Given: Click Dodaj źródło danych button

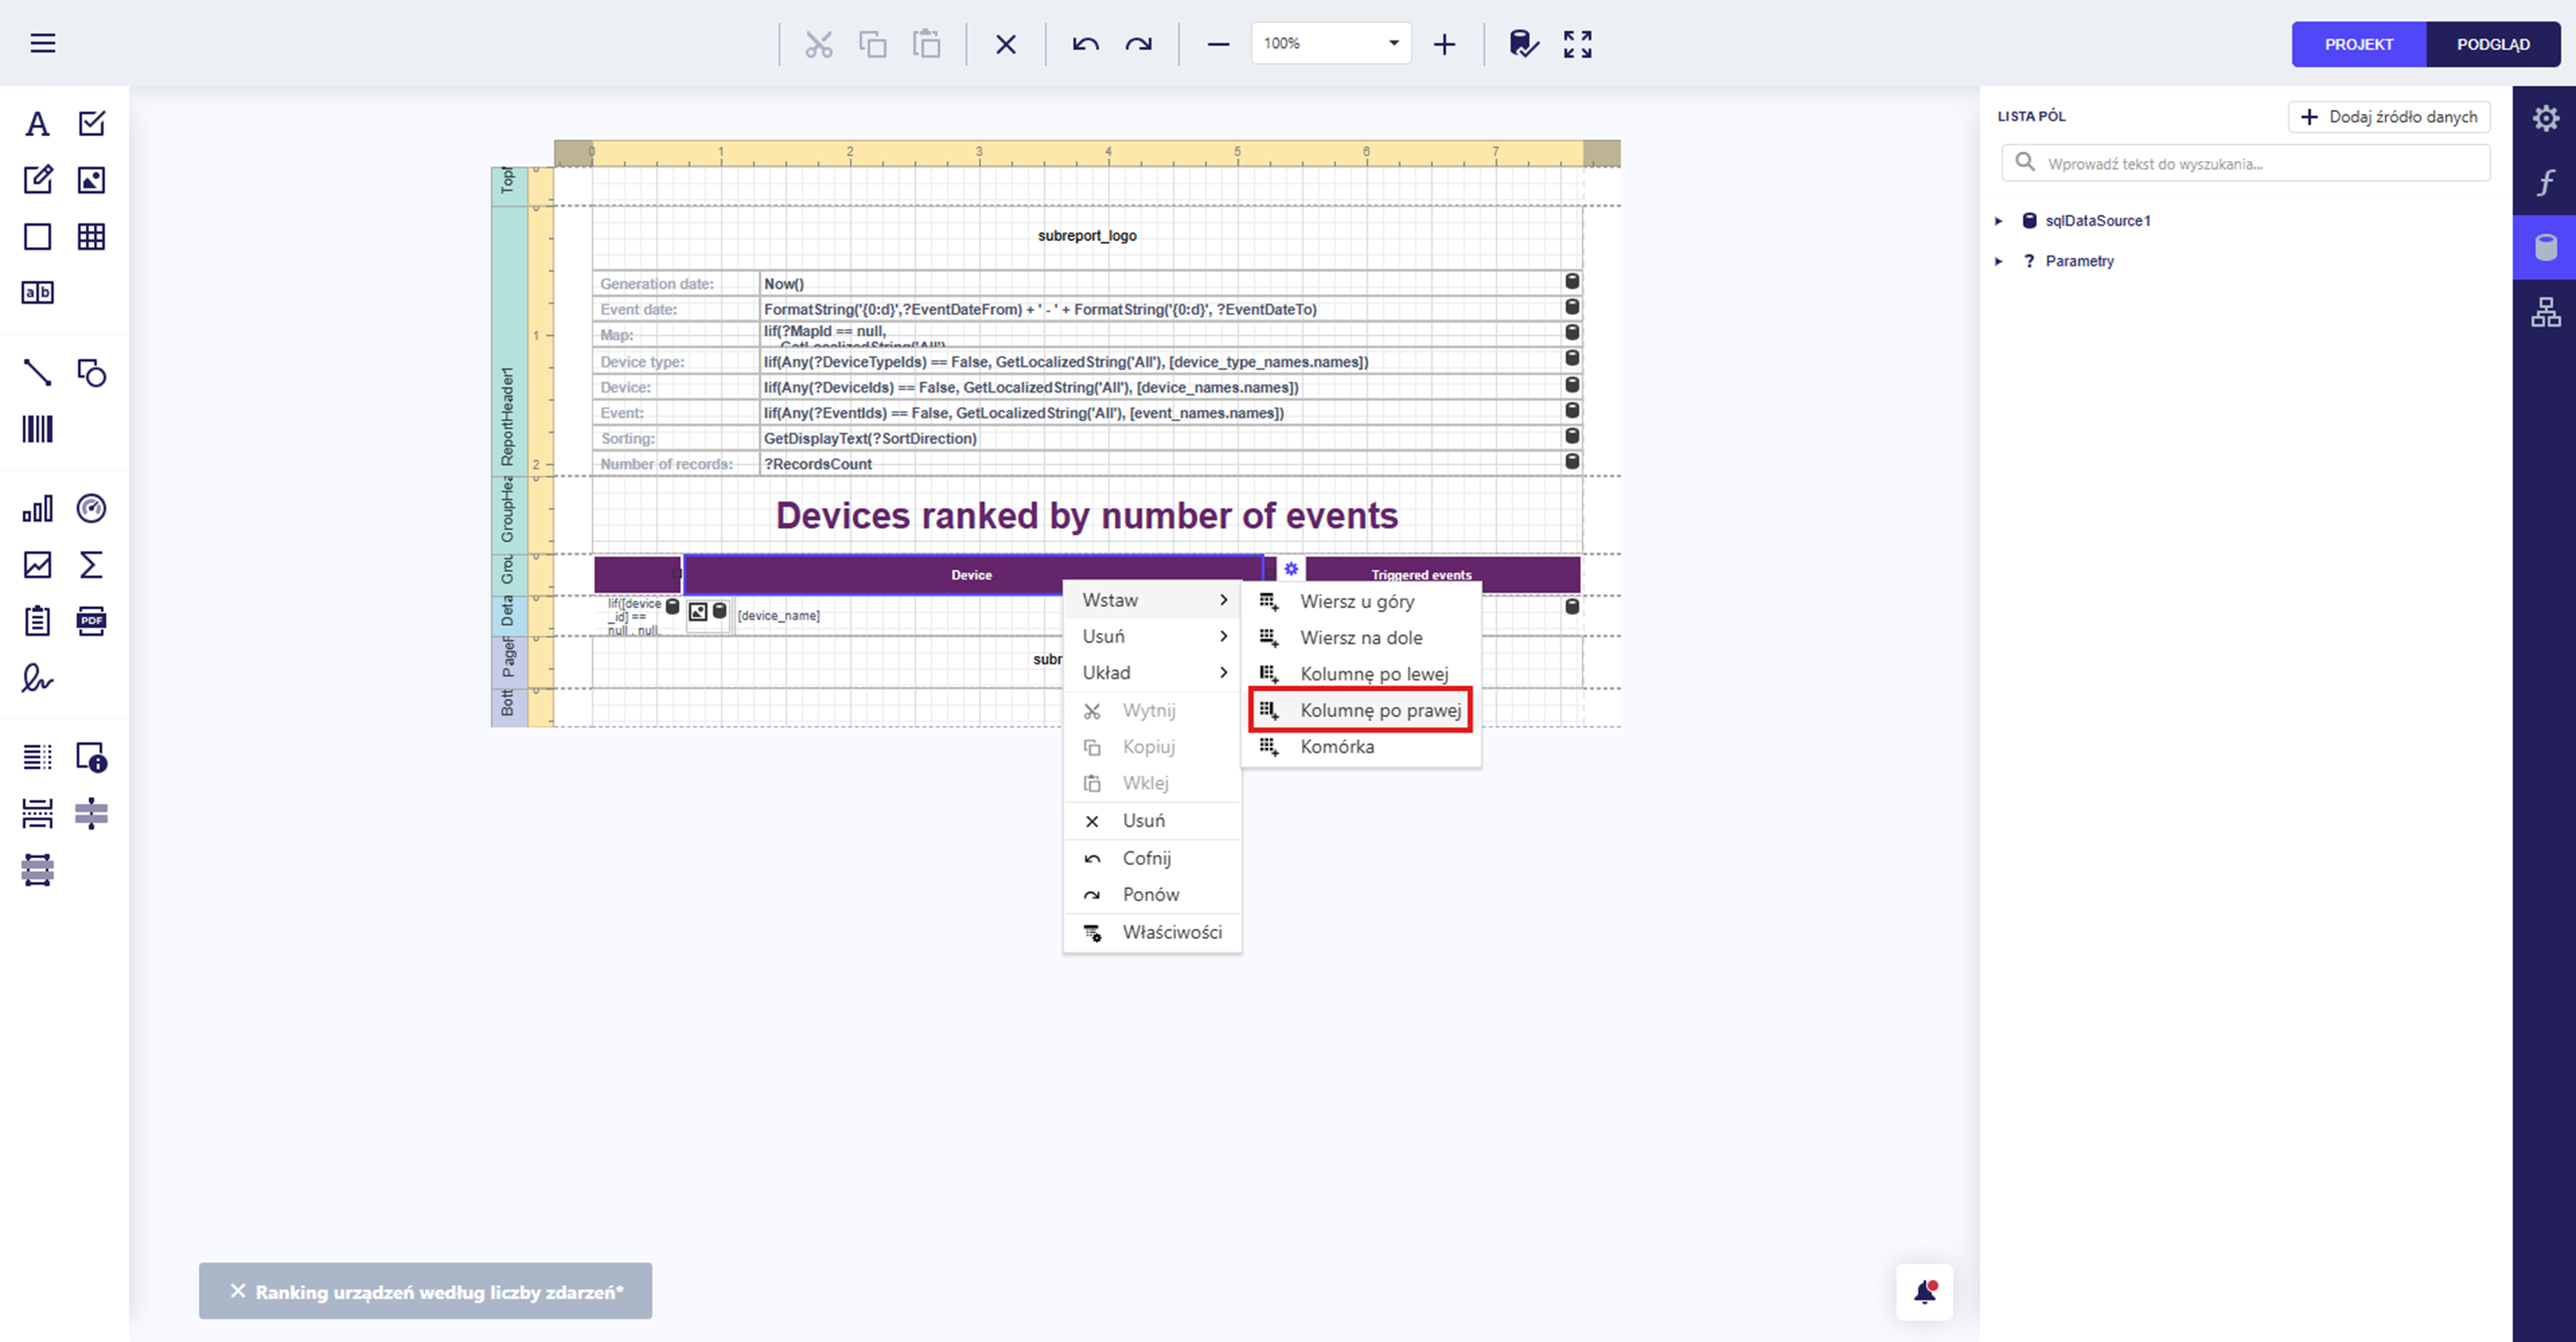Looking at the screenshot, I should [x=2388, y=117].
